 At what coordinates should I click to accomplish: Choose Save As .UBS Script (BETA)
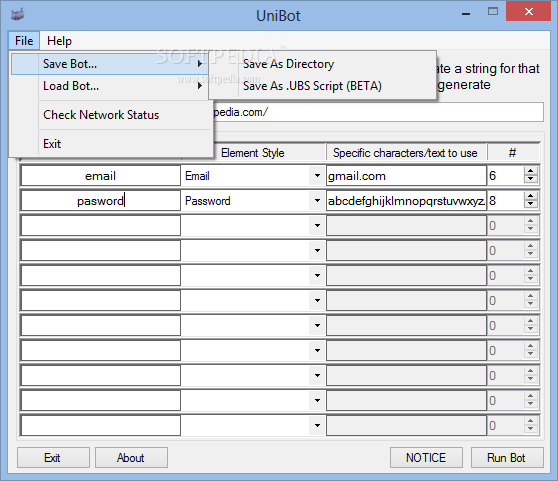[x=322, y=86]
